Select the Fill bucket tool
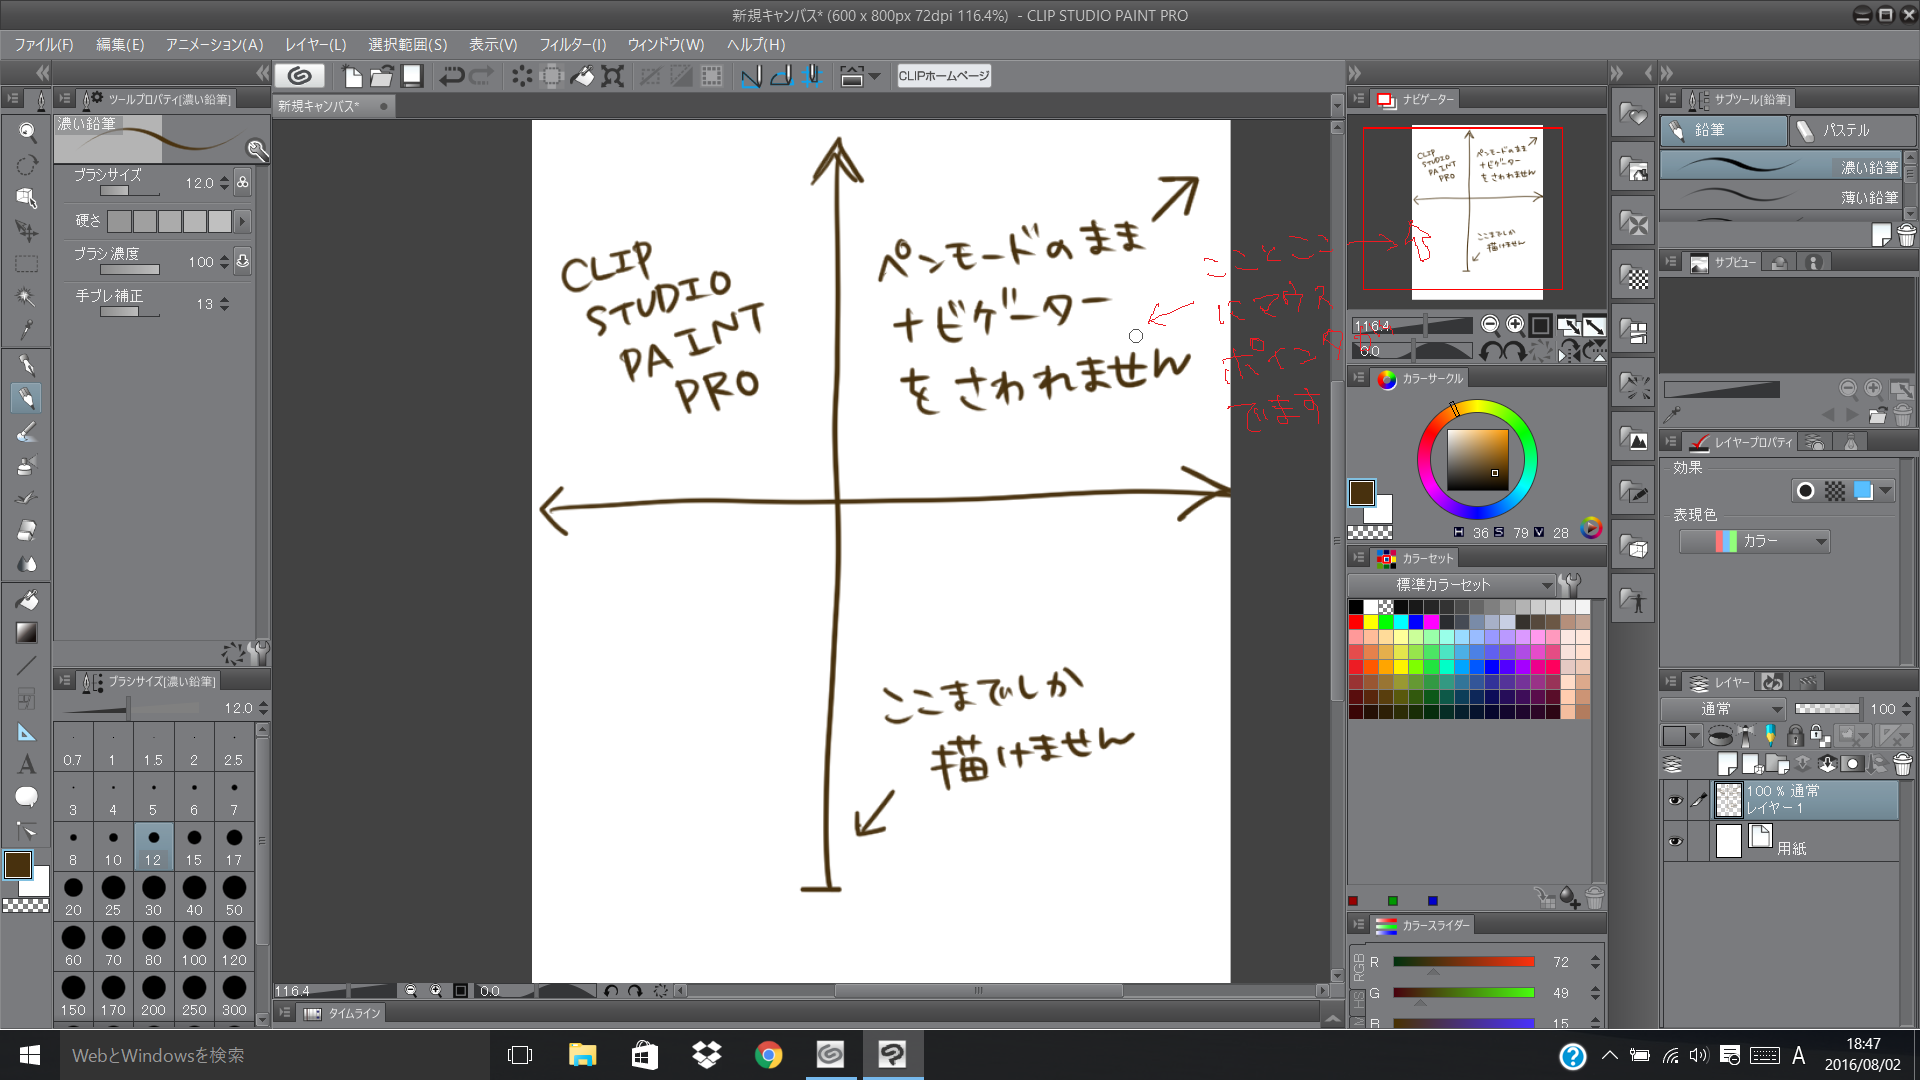This screenshot has width=1920, height=1080. coord(27,600)
